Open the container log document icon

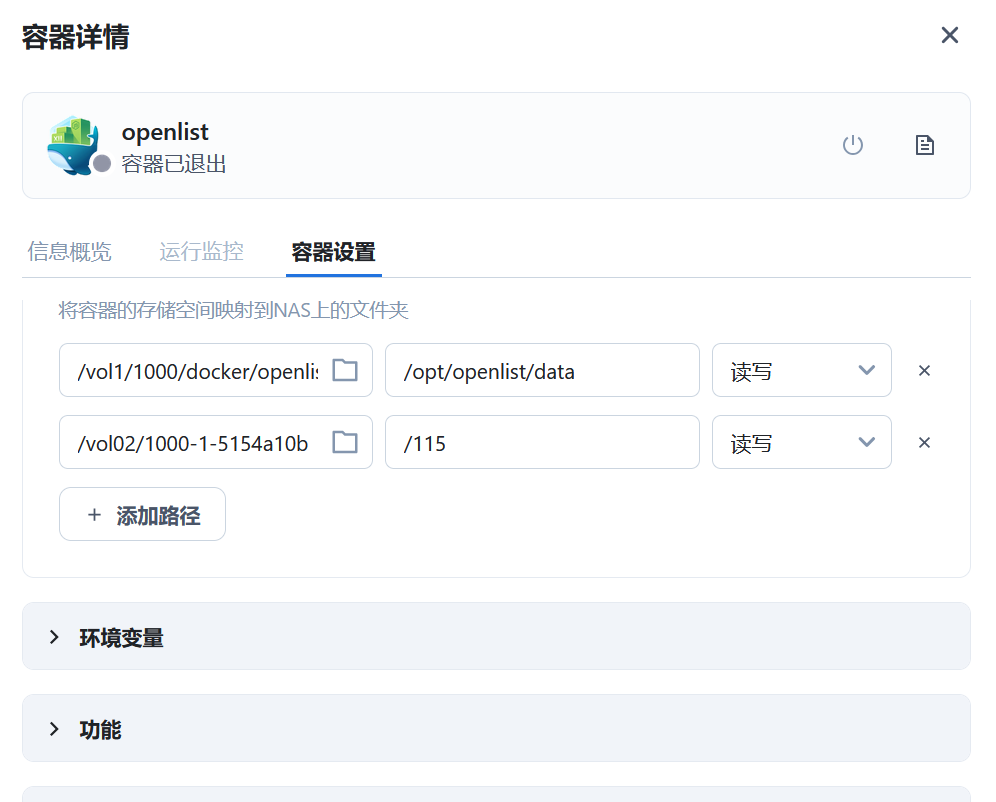point(924,145)
